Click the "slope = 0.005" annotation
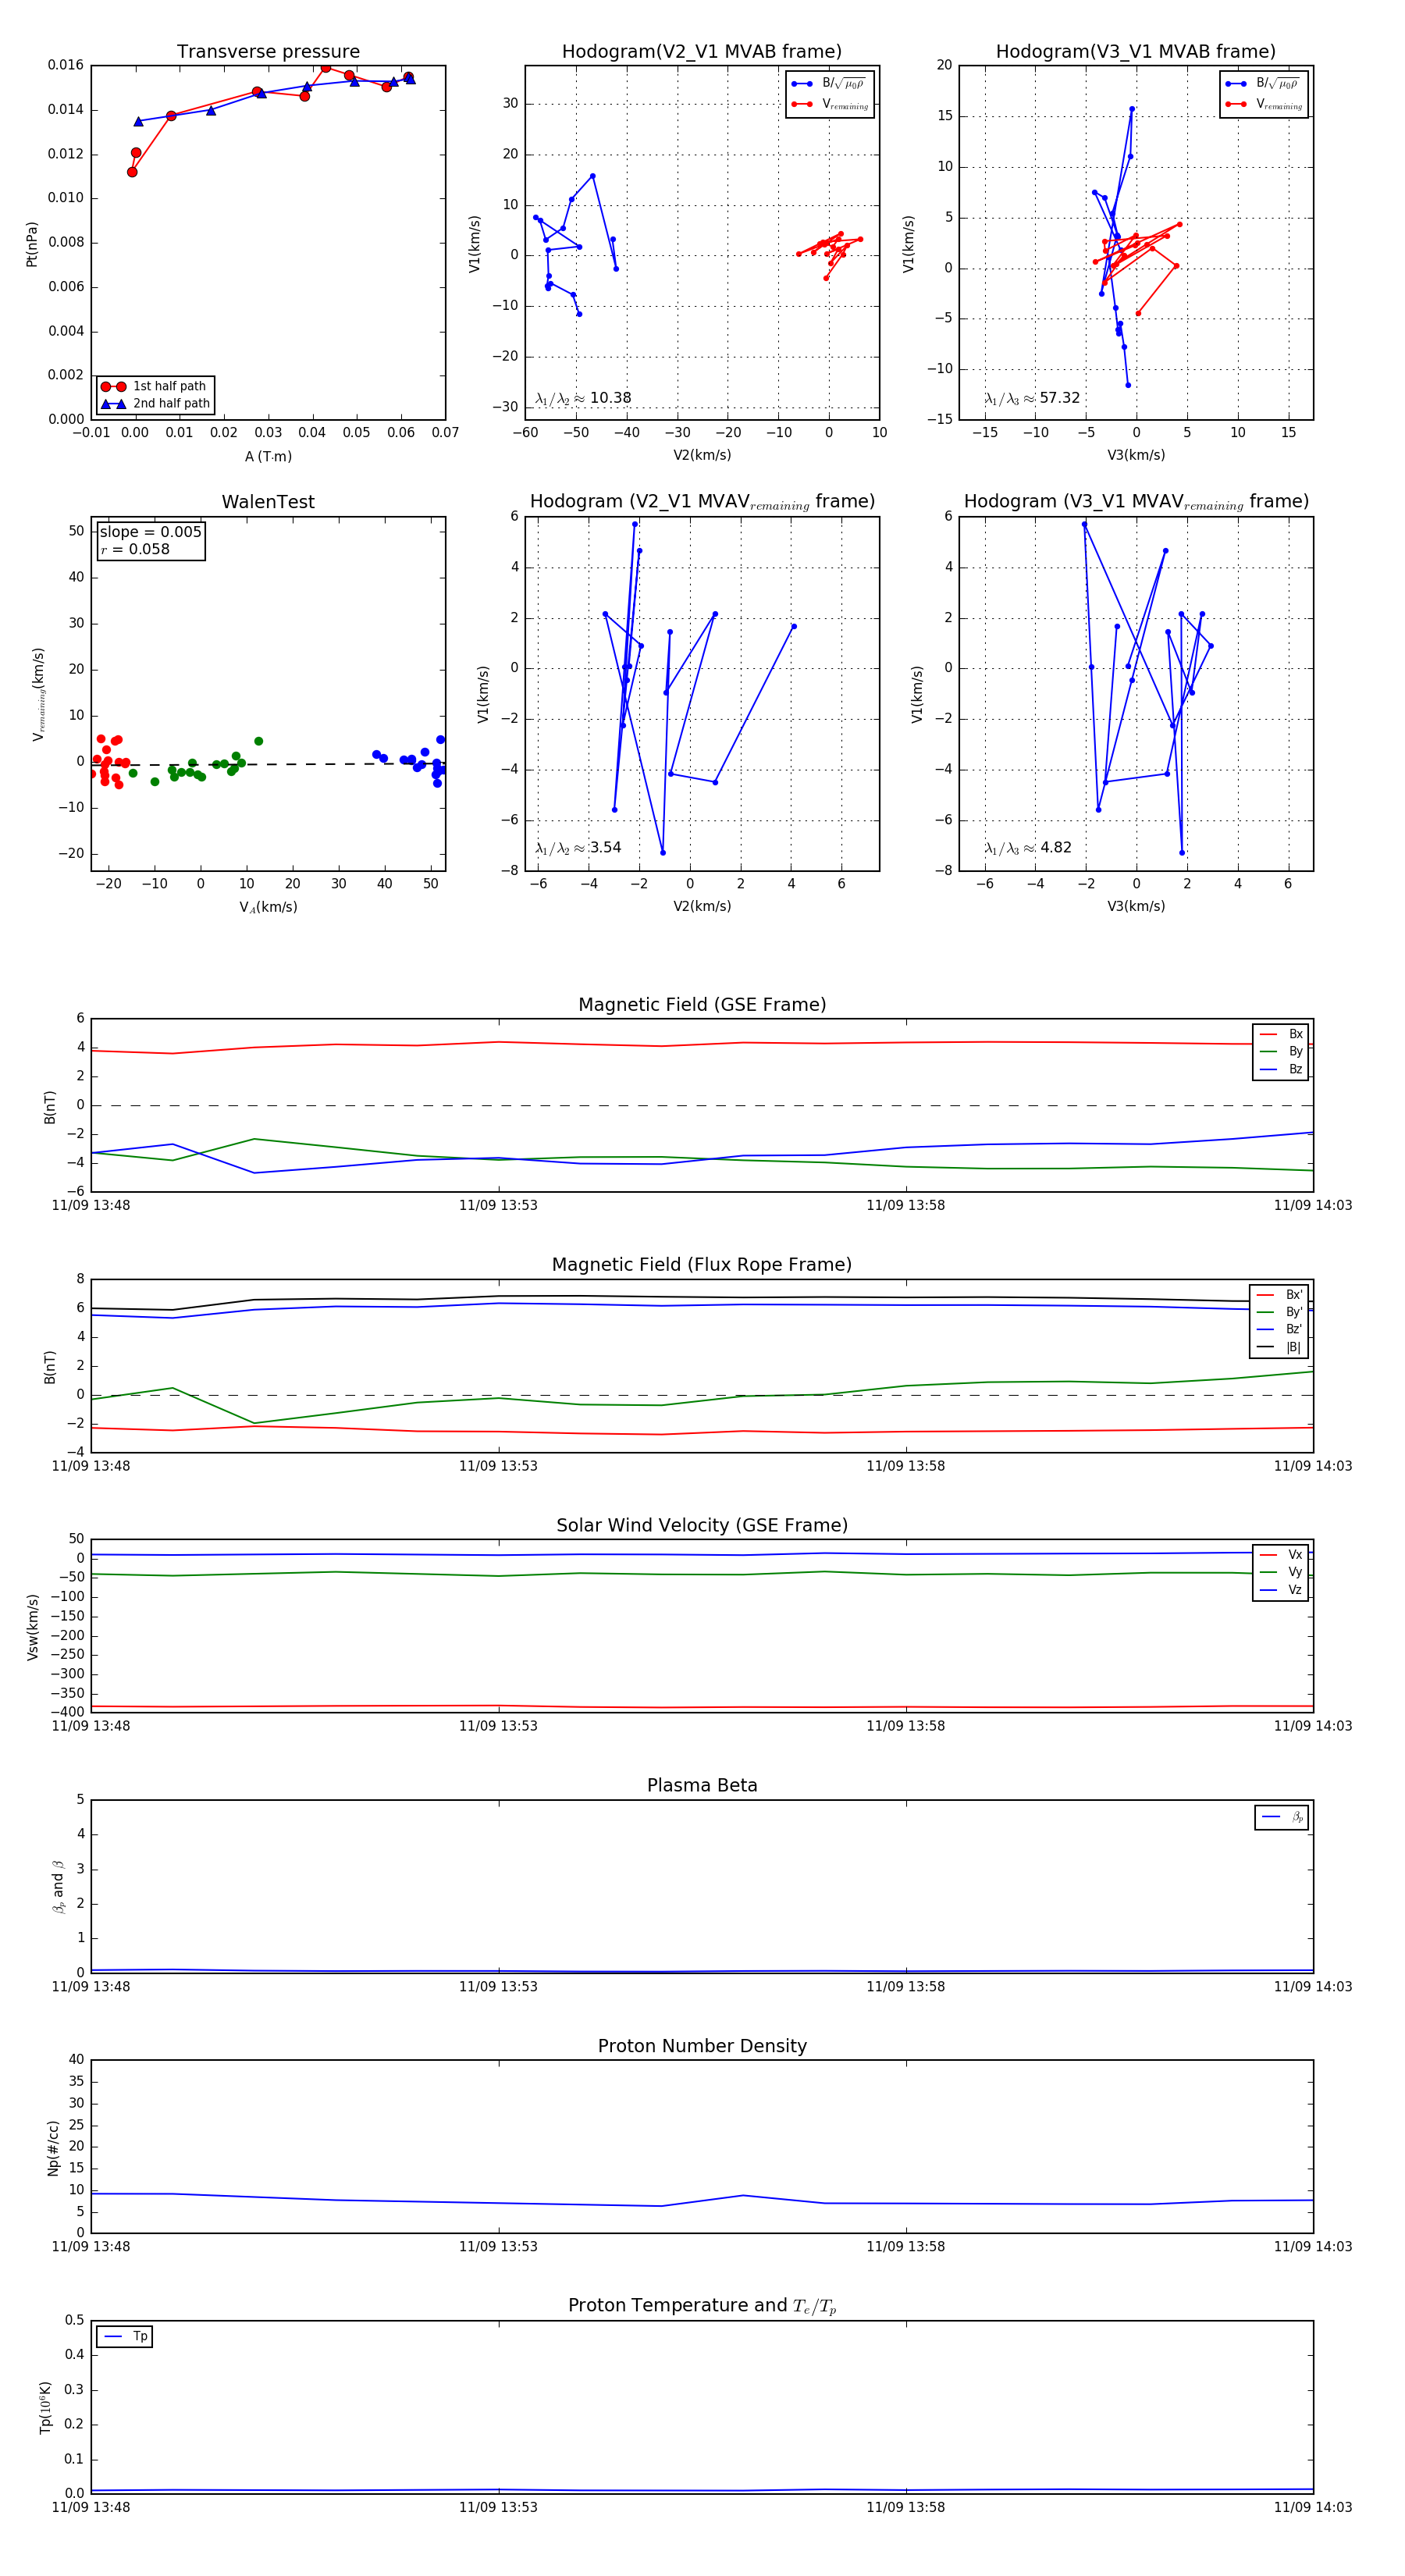The width and height of the screenshot is (1405, 2576). (x=150, y=532)
